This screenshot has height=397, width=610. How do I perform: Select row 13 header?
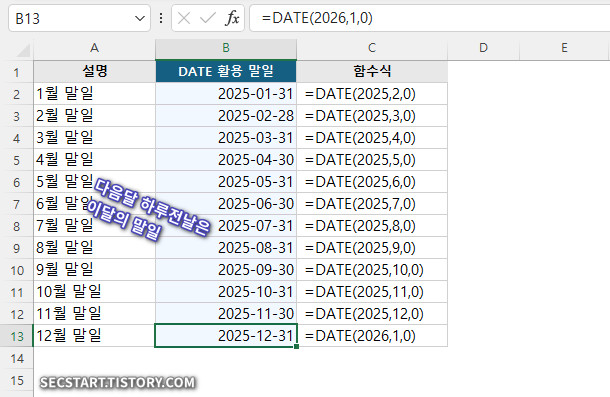[16, 336]
